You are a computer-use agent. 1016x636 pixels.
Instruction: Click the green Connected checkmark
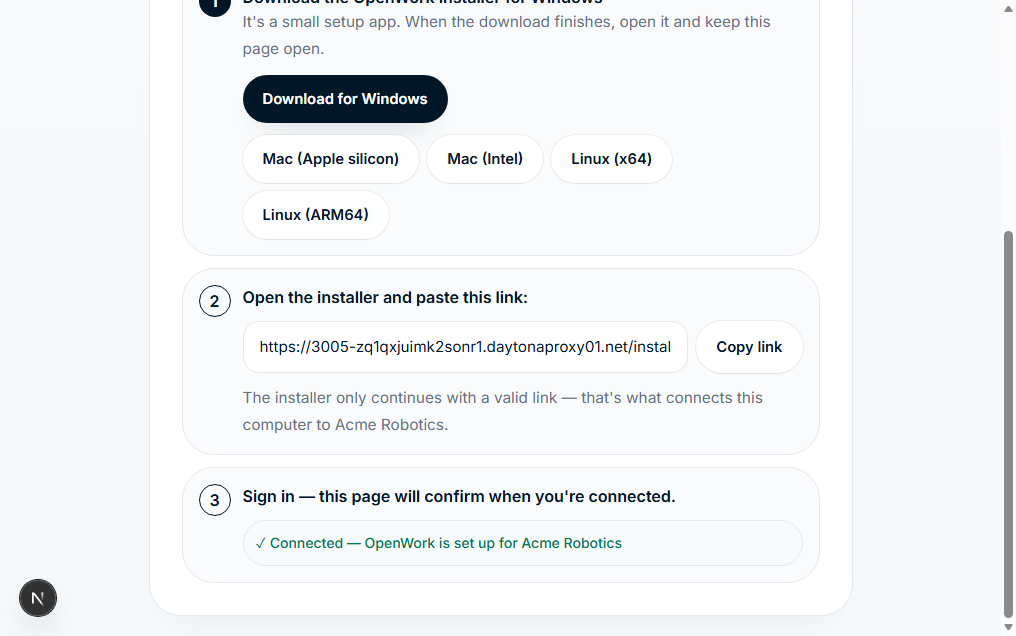(260, 543)
